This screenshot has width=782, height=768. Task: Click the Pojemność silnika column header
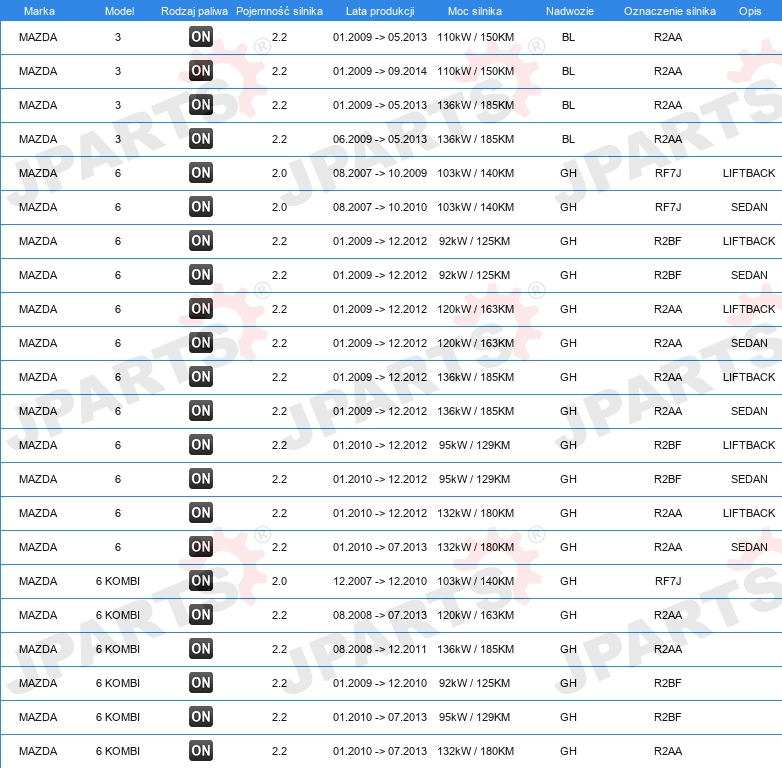tap(279, 11)
